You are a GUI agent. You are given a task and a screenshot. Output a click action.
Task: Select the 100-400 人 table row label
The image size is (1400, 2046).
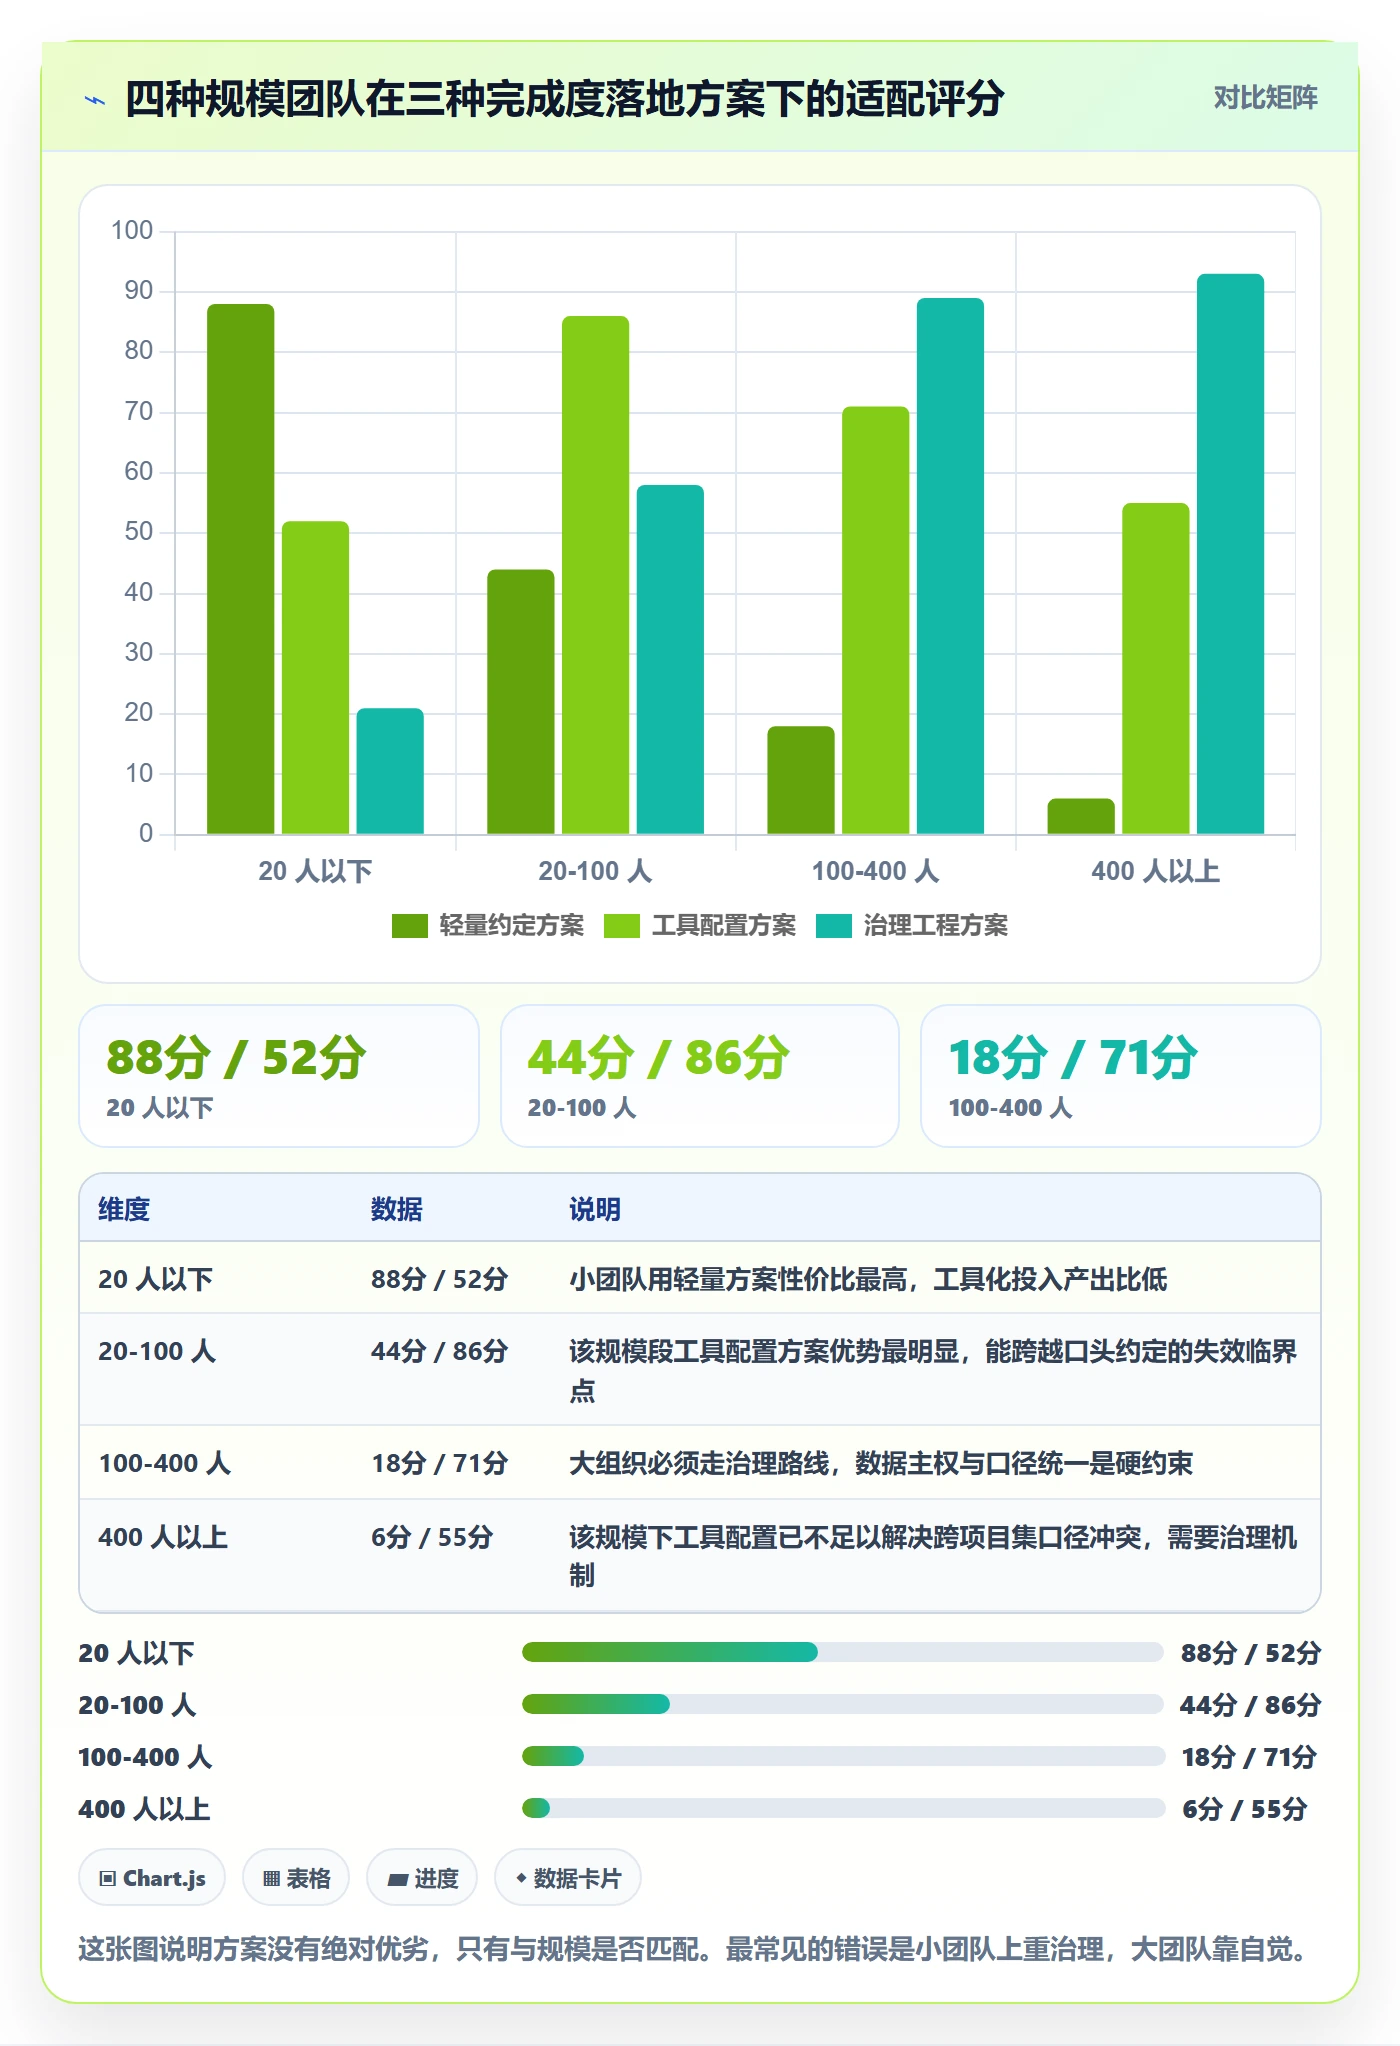click(165, 1463)
